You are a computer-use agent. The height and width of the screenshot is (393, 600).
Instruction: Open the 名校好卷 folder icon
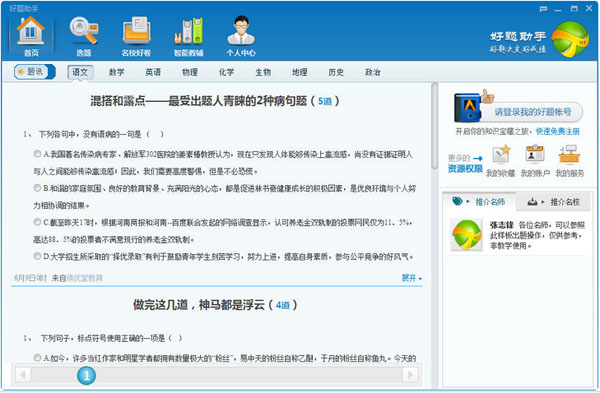[x=136, y=31]
